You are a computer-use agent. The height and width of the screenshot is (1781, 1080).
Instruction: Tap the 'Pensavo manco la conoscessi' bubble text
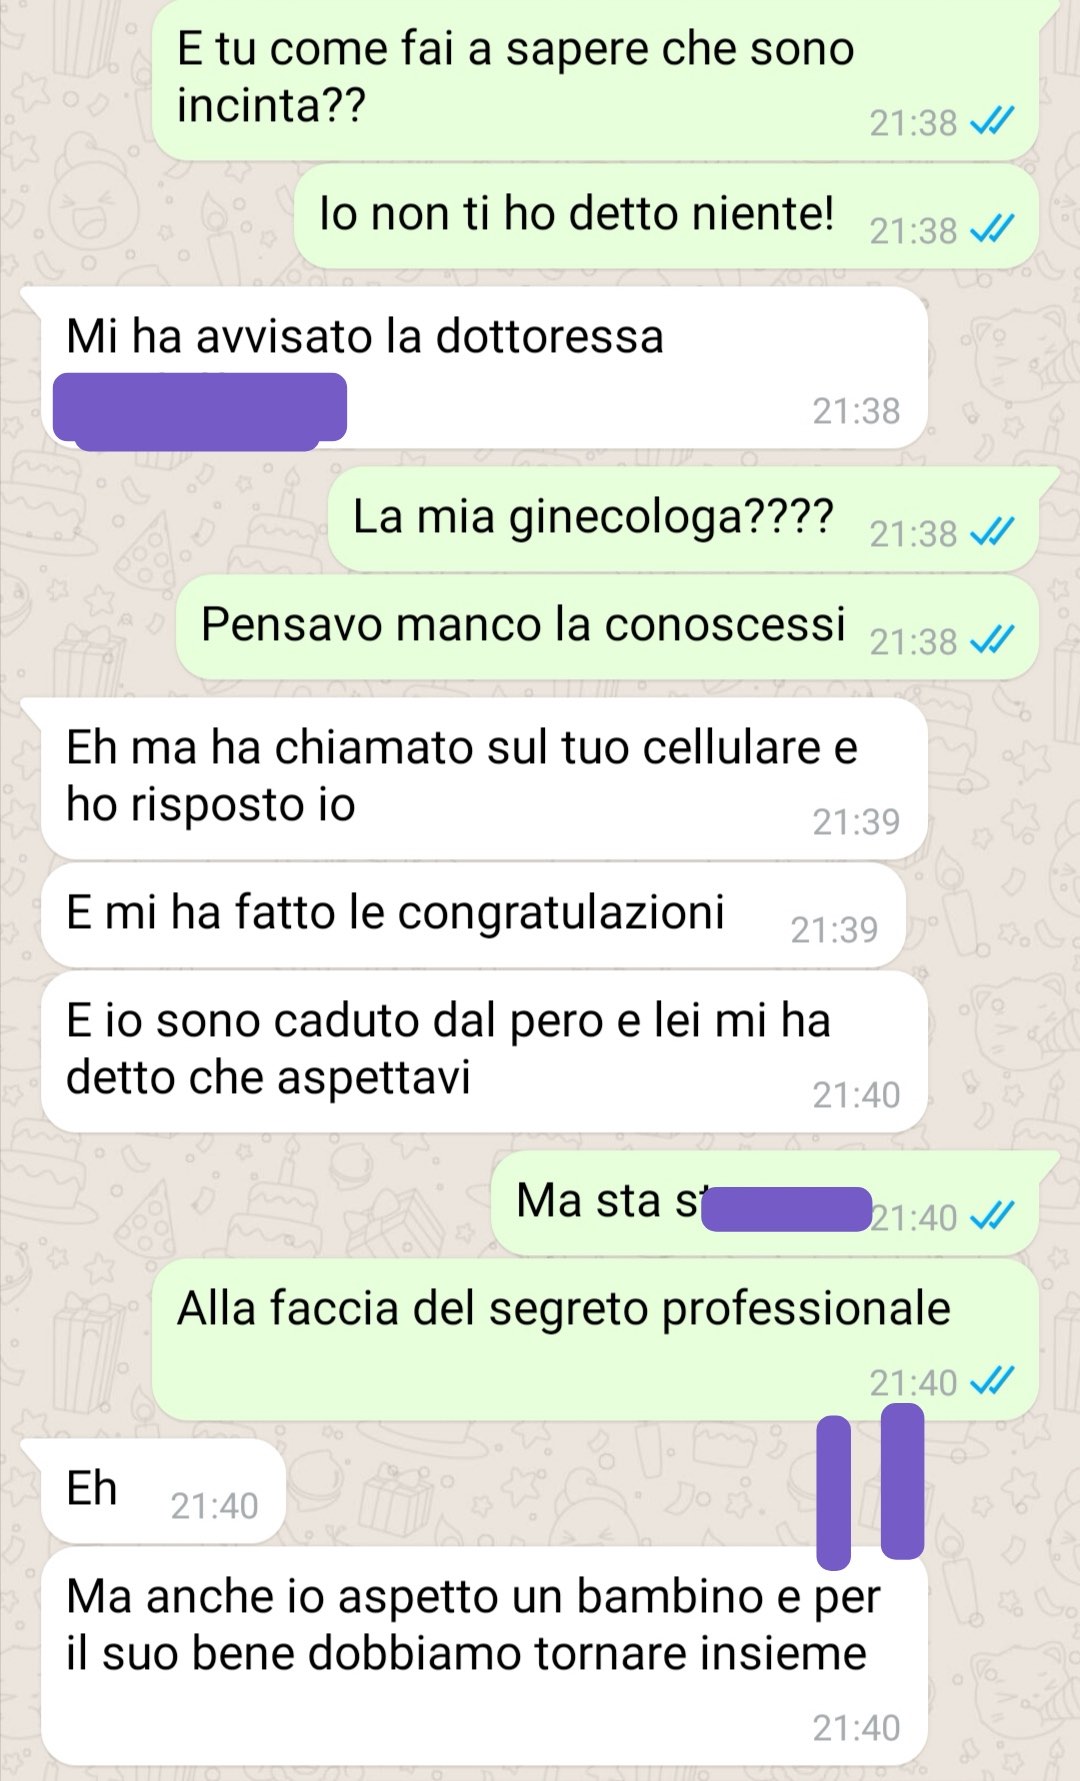coord(523,624)
